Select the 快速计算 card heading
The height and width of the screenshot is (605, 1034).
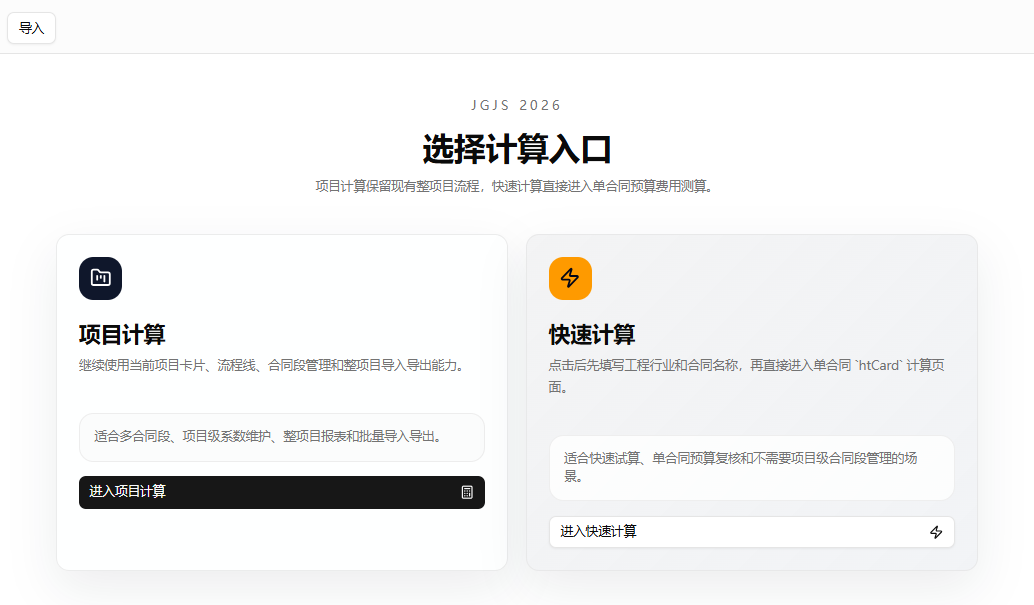(x=592, y=334)
